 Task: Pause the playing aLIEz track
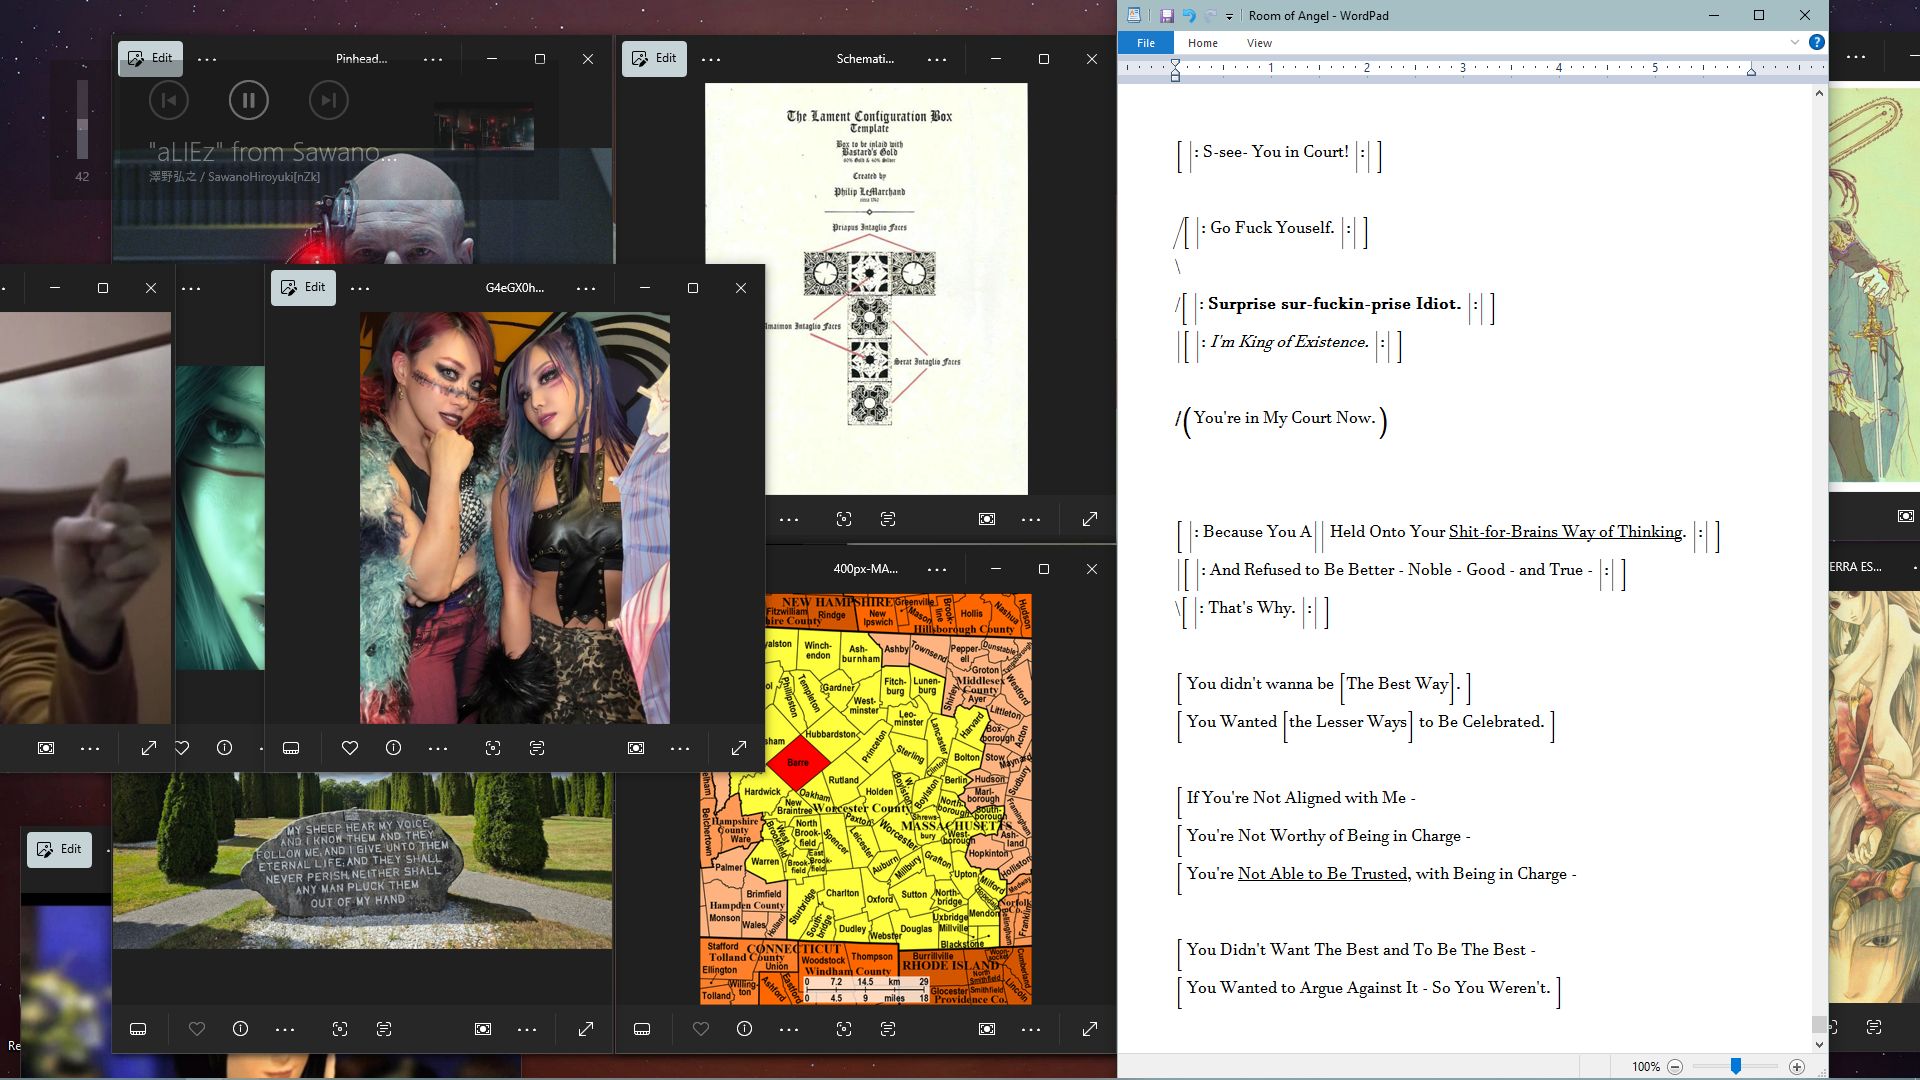248,100
